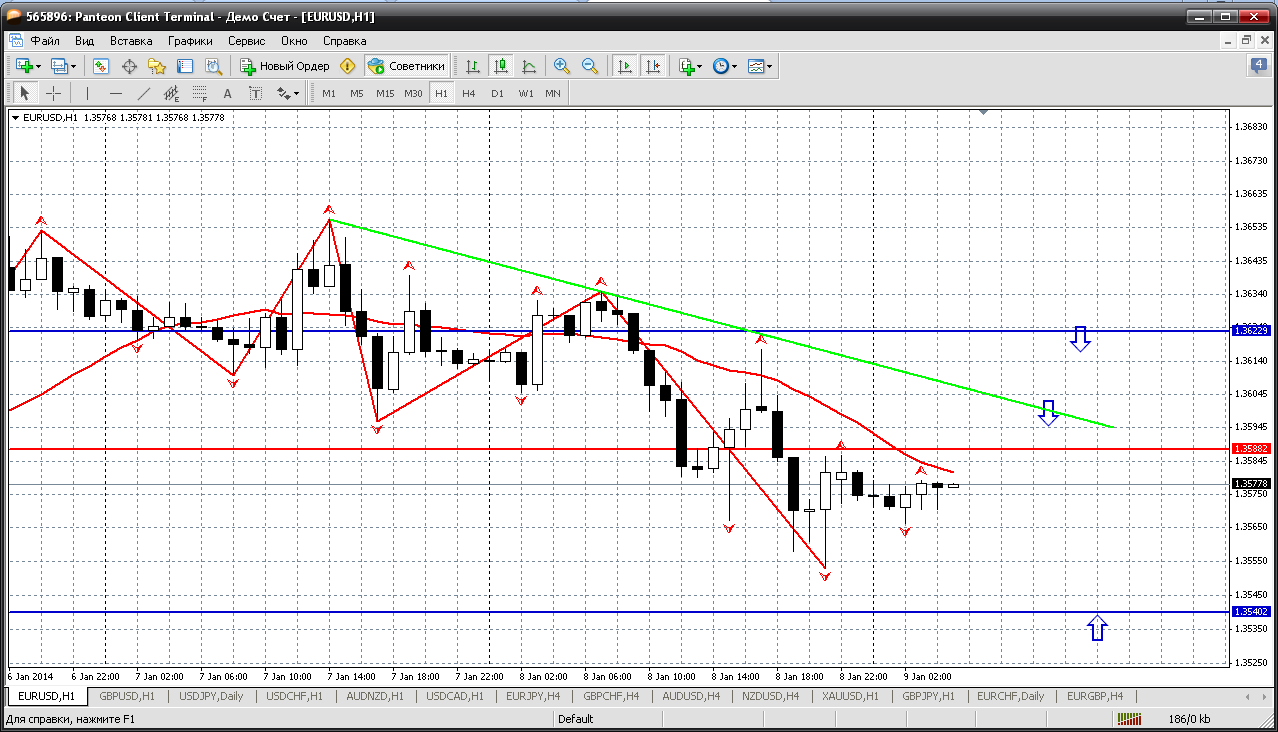The height and width of the screenshot is (732, 1278).
Task: Switch to the GBPUSD,H1 chart tab
Action: 127,696
